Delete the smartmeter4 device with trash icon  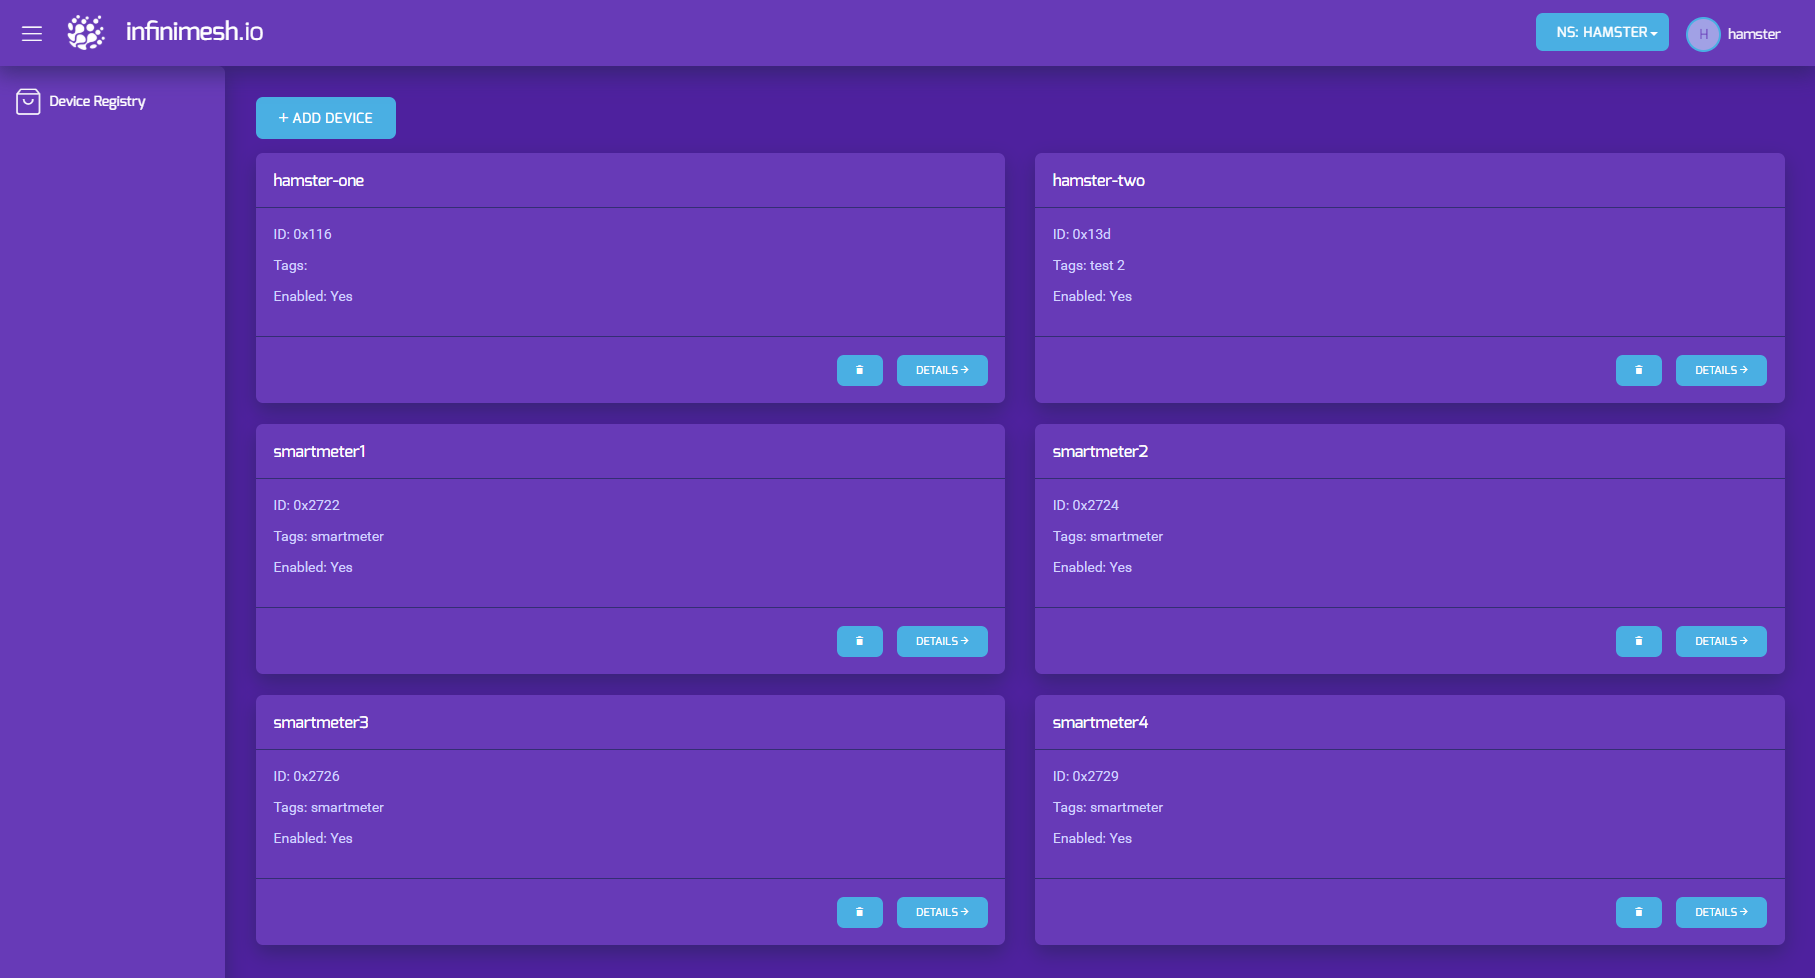tap(1639, 912)
